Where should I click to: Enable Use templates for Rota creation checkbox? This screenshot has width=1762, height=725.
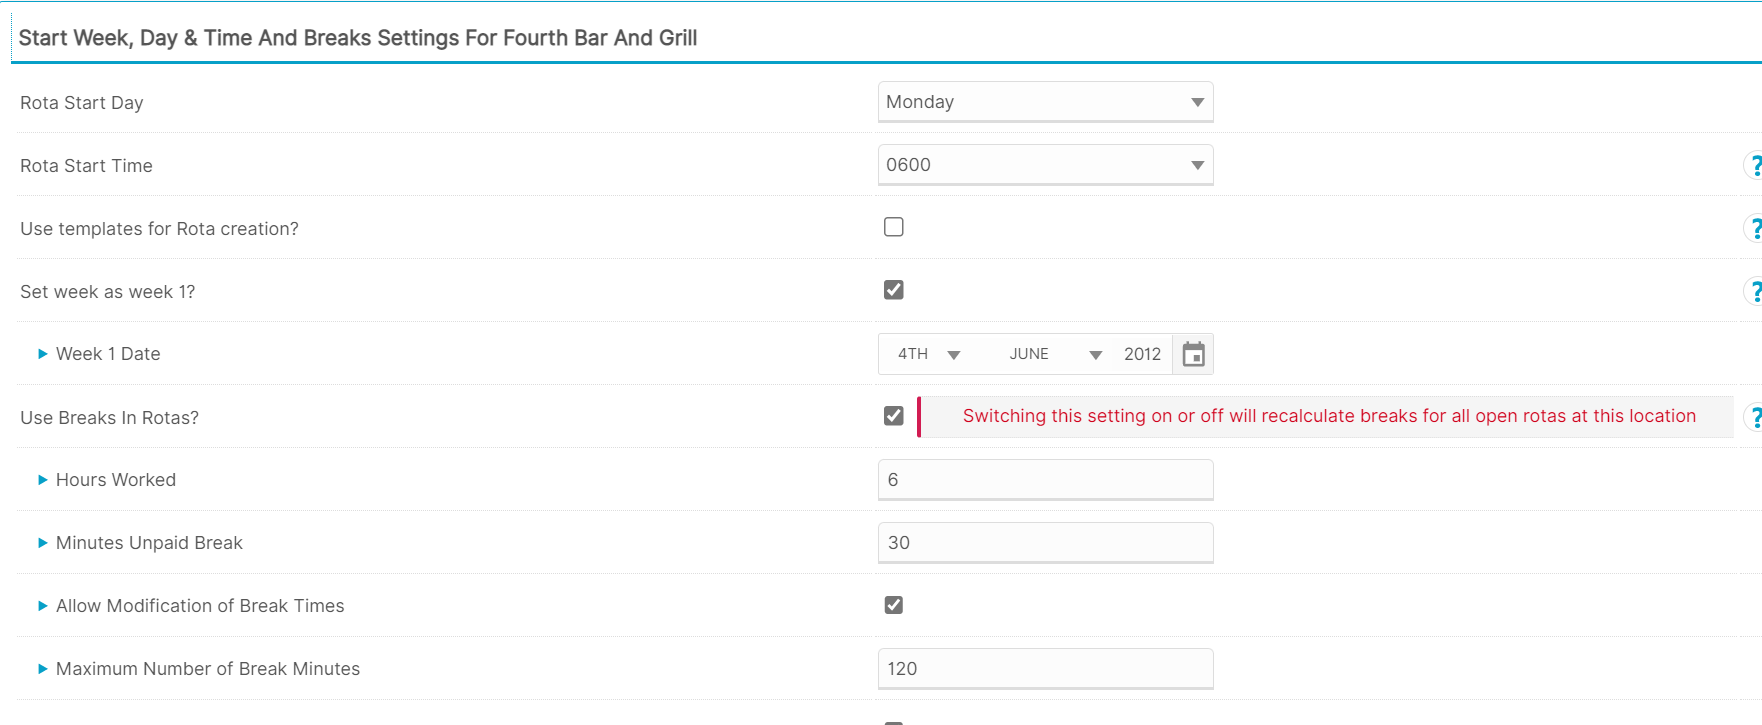click(x=894, y=227)
